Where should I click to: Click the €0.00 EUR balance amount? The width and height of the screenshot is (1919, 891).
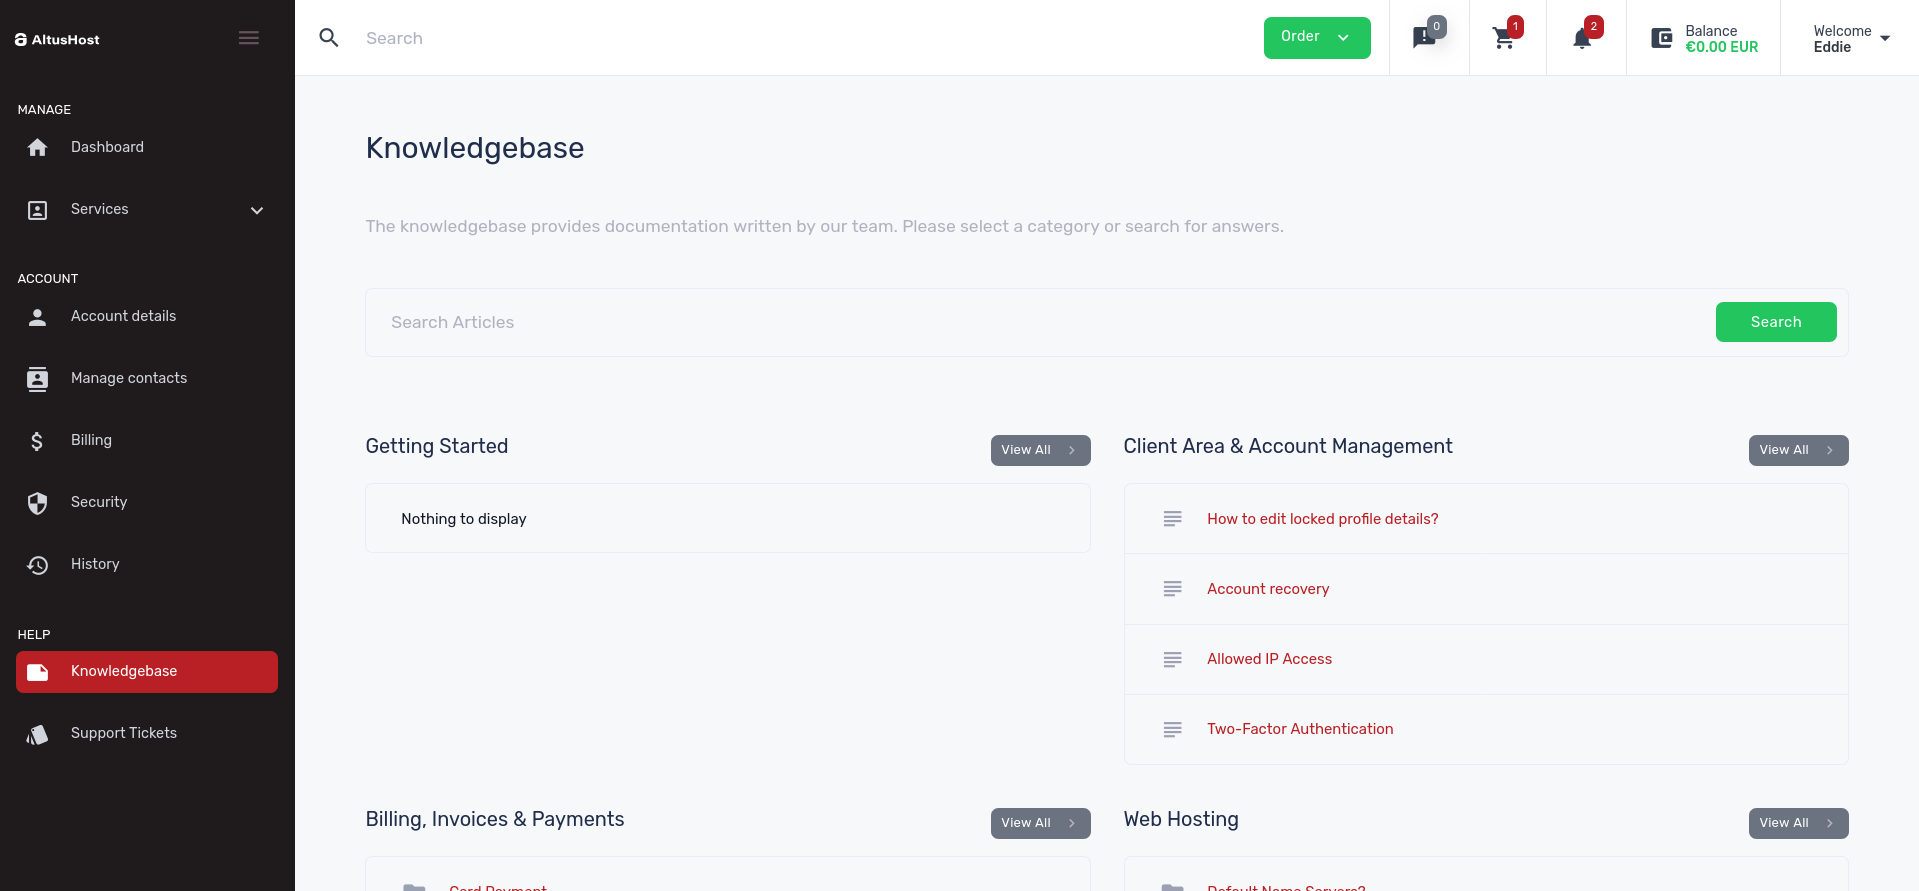coord(1721,47)
